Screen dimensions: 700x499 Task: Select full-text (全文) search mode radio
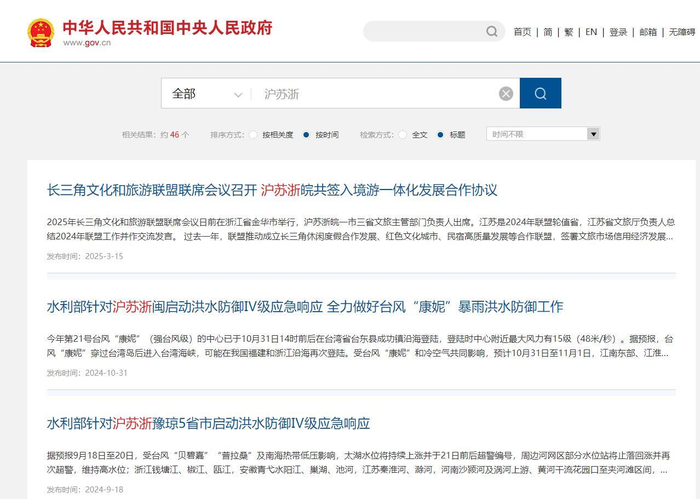[x=403, y=135]
